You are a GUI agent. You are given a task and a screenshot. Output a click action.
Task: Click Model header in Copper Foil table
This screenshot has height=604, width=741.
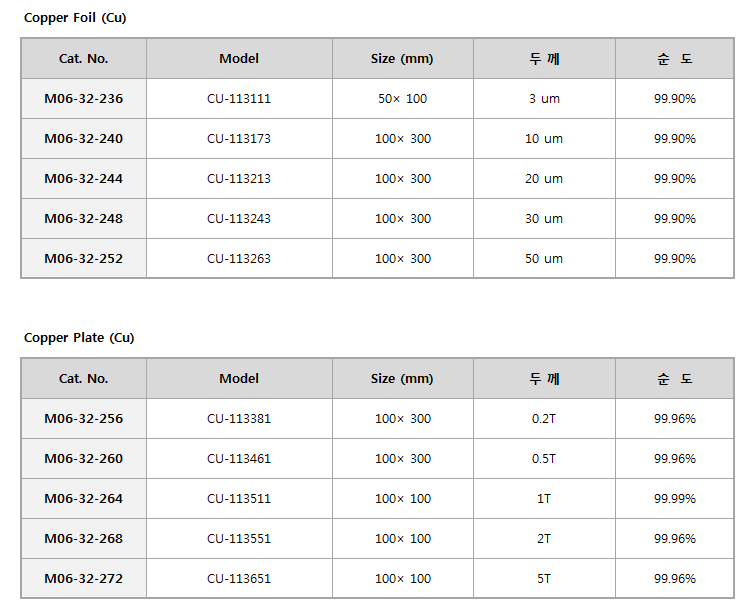[x=239, y=59]
